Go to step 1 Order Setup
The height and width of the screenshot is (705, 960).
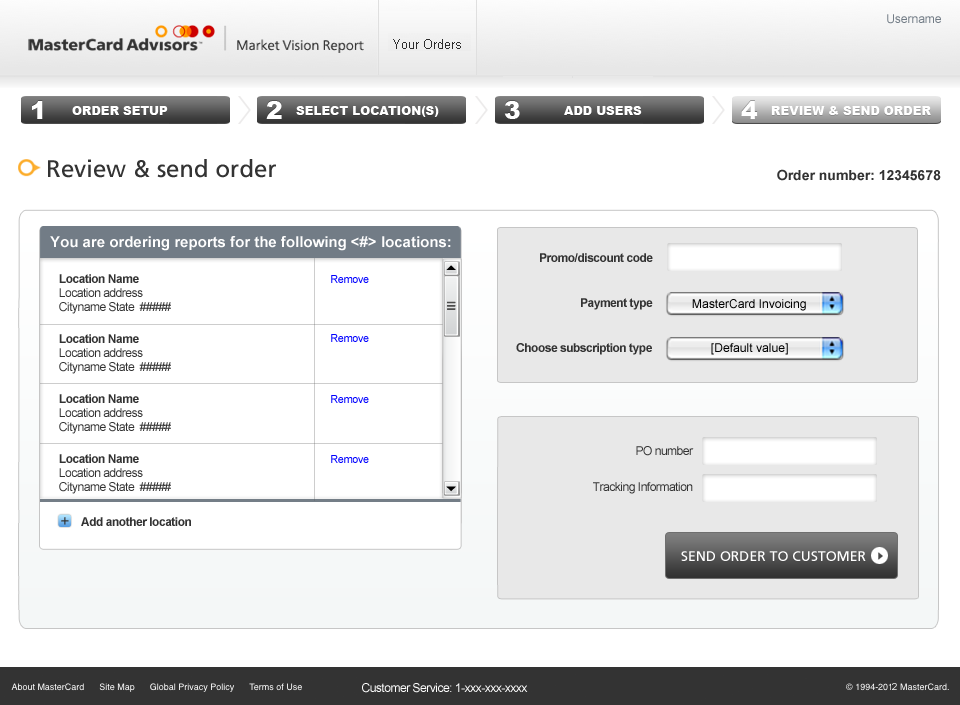click(x=125, y=110)
